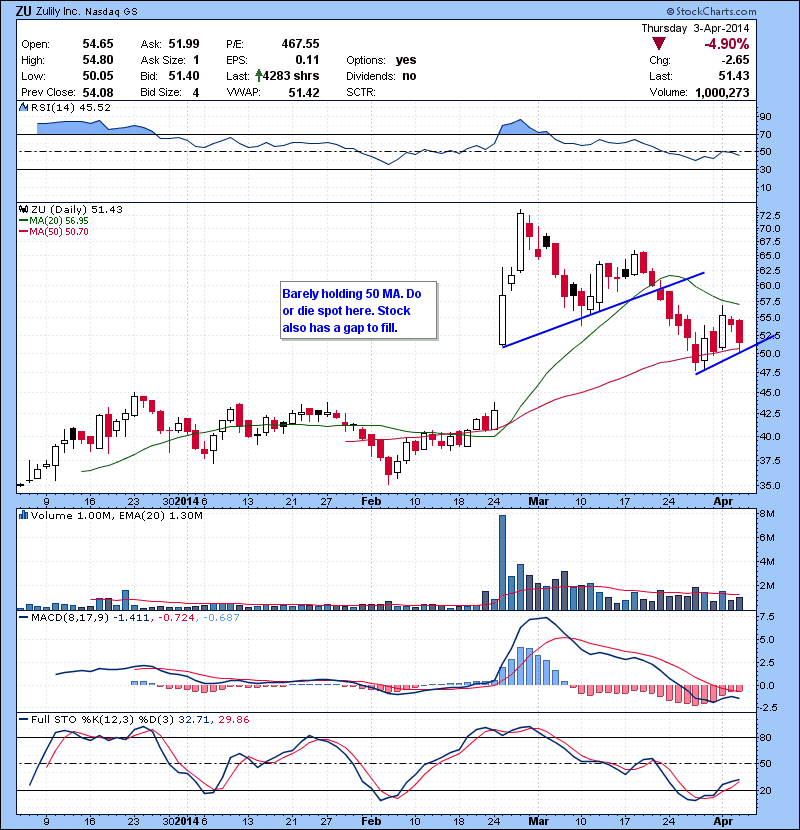Click the Full STO legend line marker
800x830 pixels.
(23, 719)
